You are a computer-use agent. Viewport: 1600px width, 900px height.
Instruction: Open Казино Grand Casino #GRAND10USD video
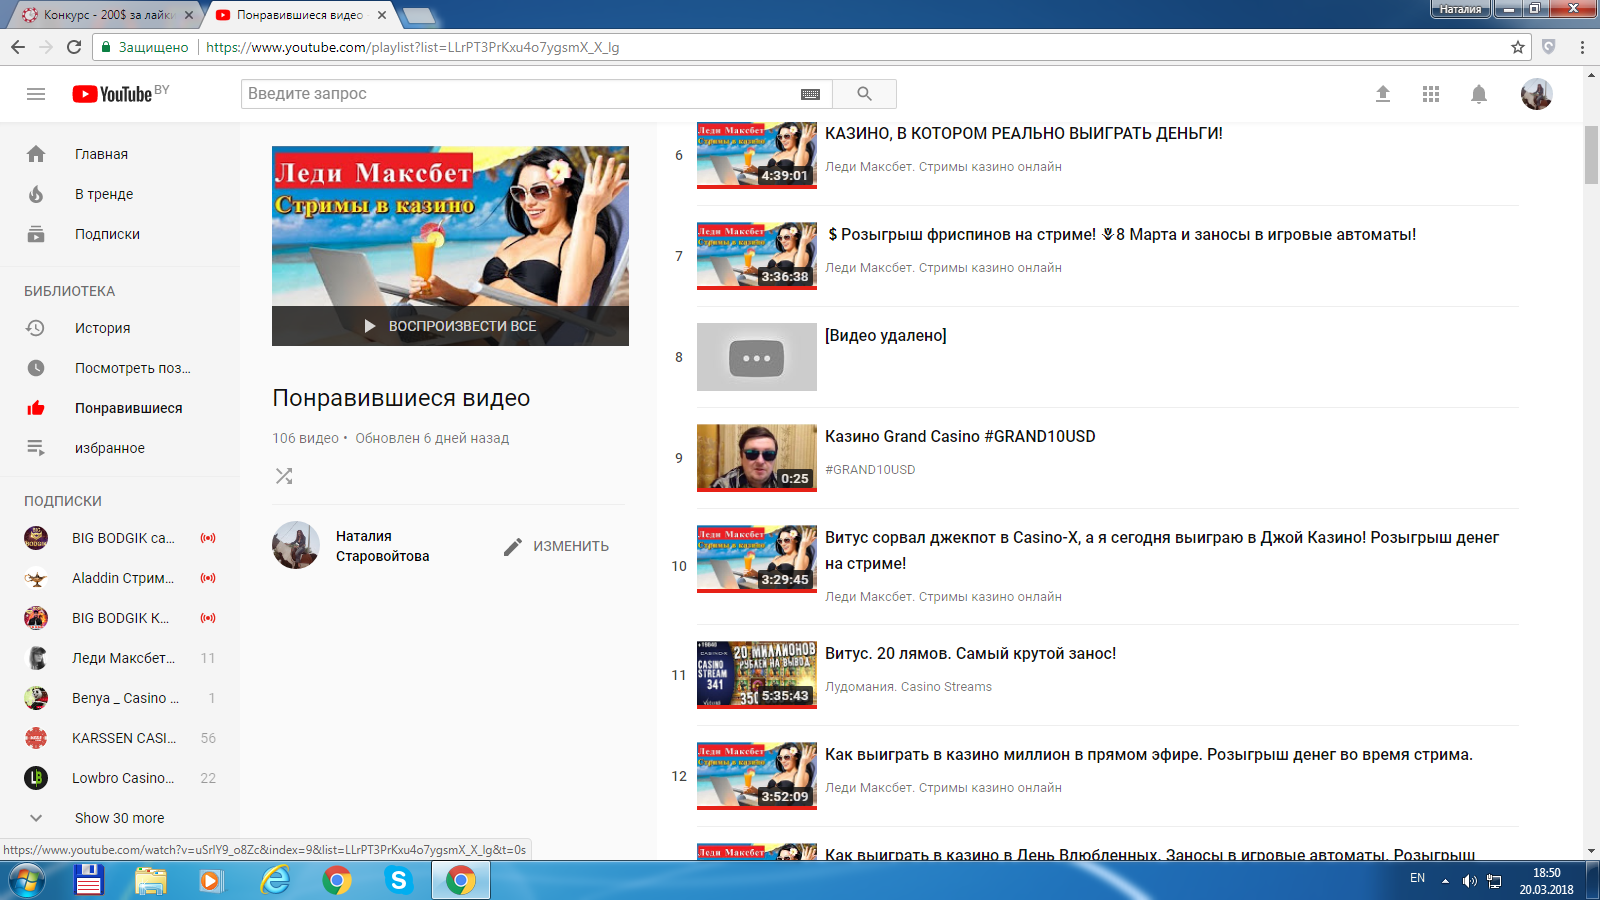point(960,436)
